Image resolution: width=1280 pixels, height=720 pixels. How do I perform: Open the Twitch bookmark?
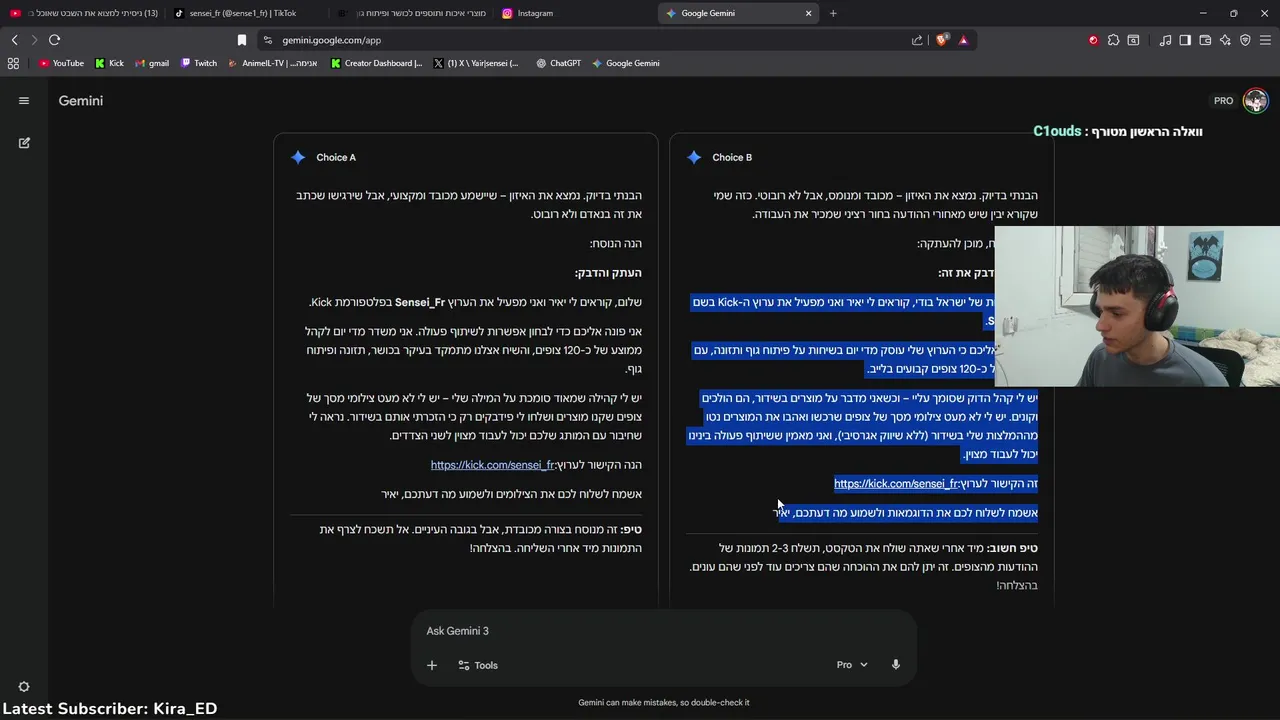199,63
